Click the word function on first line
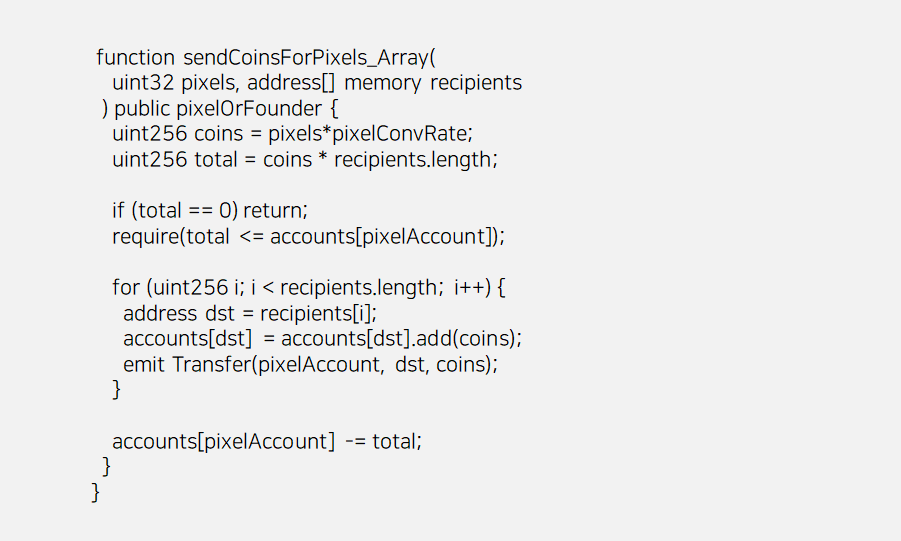Image resolution: width=901 pixels, height=541 pixels. pos(136,57)
